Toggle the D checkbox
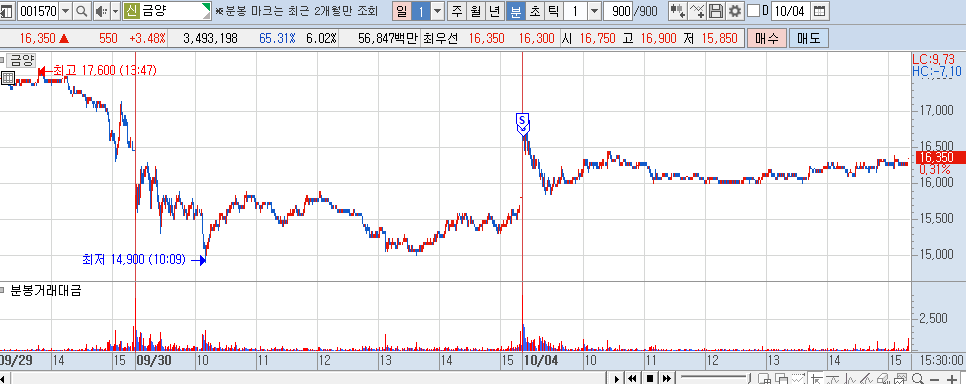This screenshot has height=384, width=966. (x=753, y=10)
